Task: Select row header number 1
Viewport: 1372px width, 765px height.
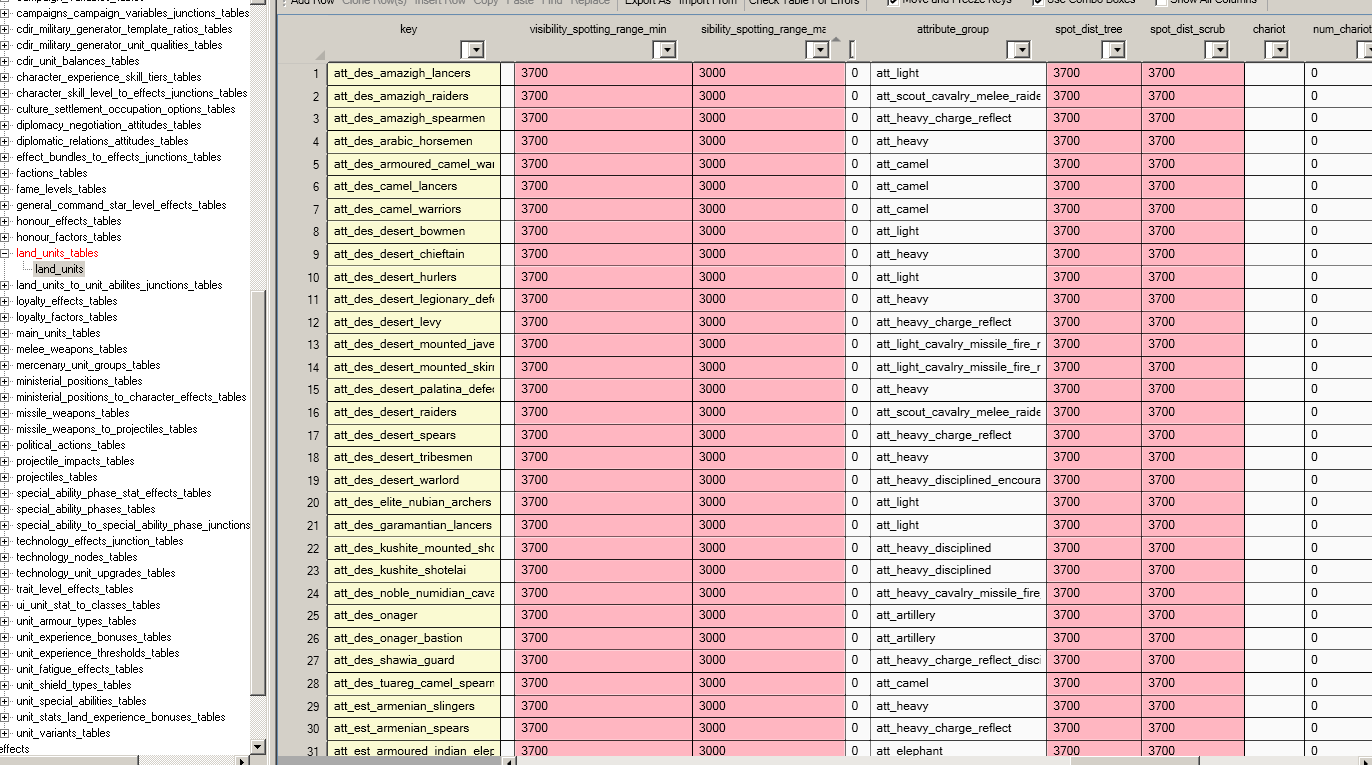Action: 302,73
